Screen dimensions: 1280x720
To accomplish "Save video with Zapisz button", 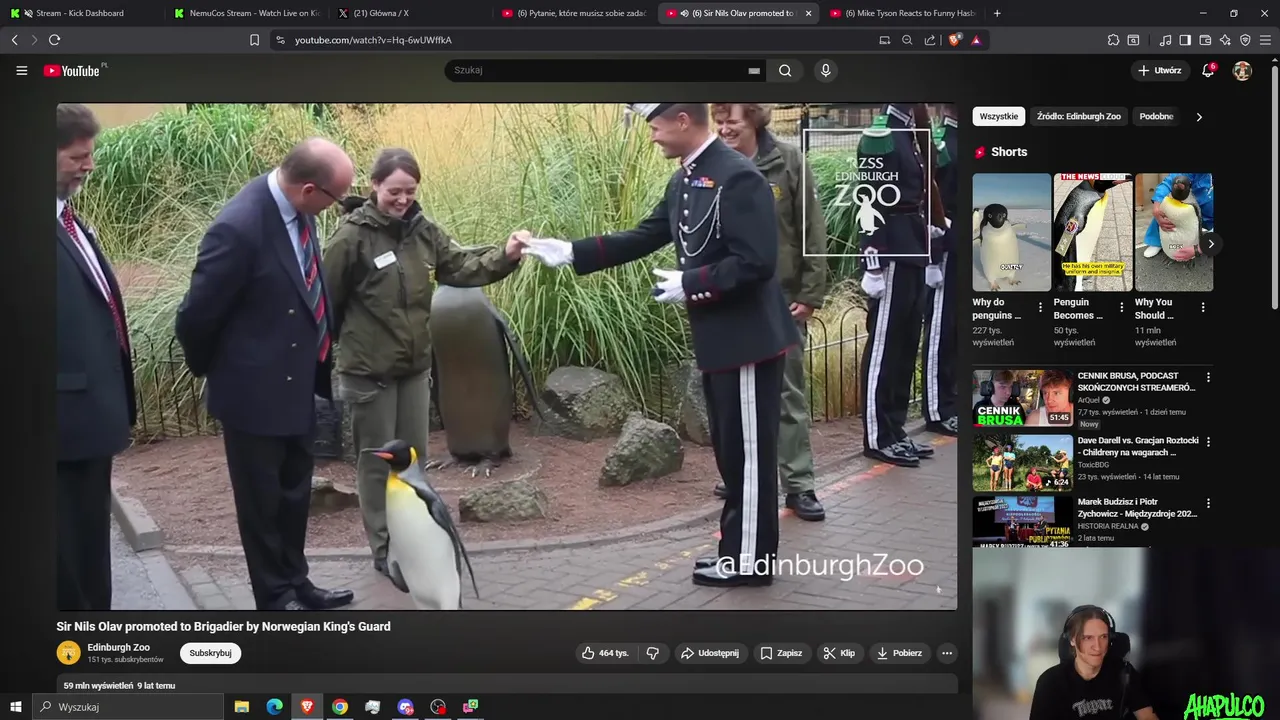I will coord(781,653).
